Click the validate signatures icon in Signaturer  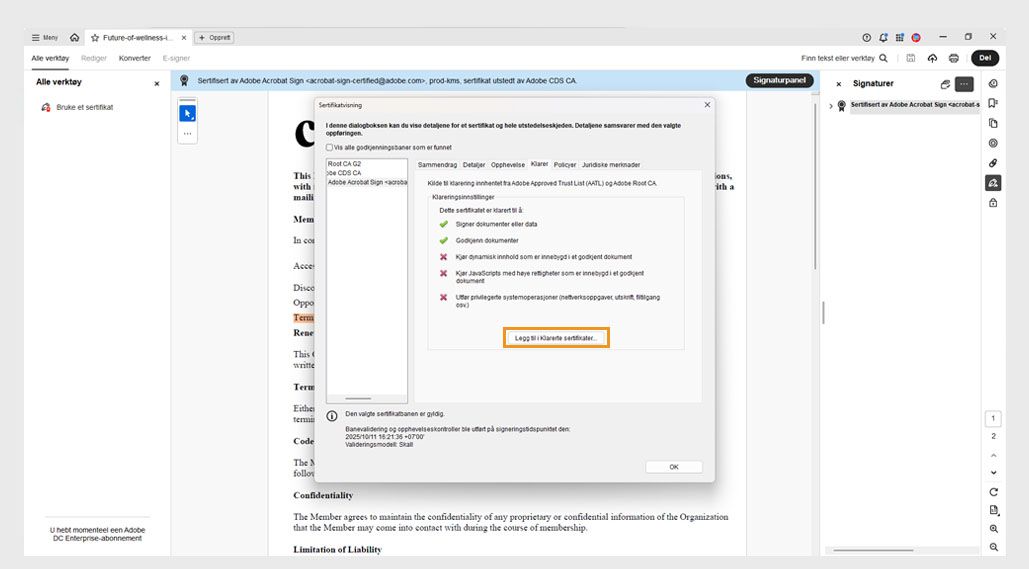(x=945, y=84)
